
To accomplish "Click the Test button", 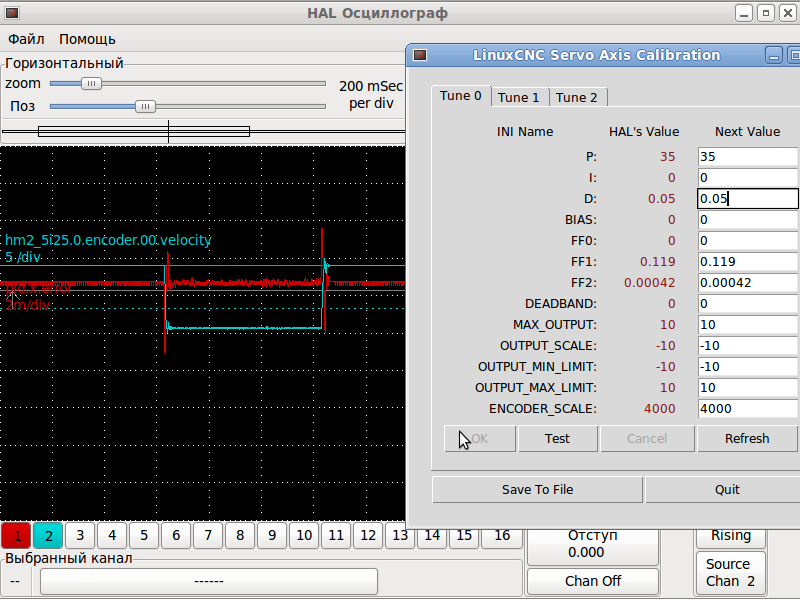I will pyautogui.click(x=557, y=438).
